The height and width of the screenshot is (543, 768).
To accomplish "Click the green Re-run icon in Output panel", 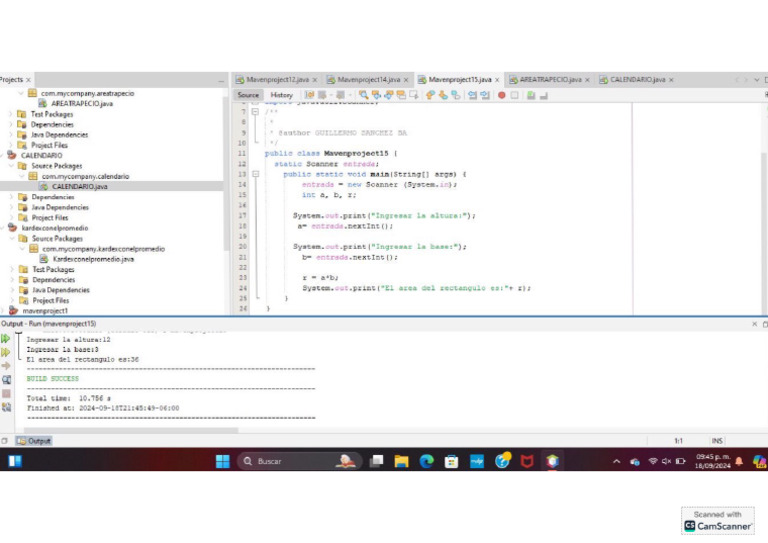I will (x=7, y=340).
